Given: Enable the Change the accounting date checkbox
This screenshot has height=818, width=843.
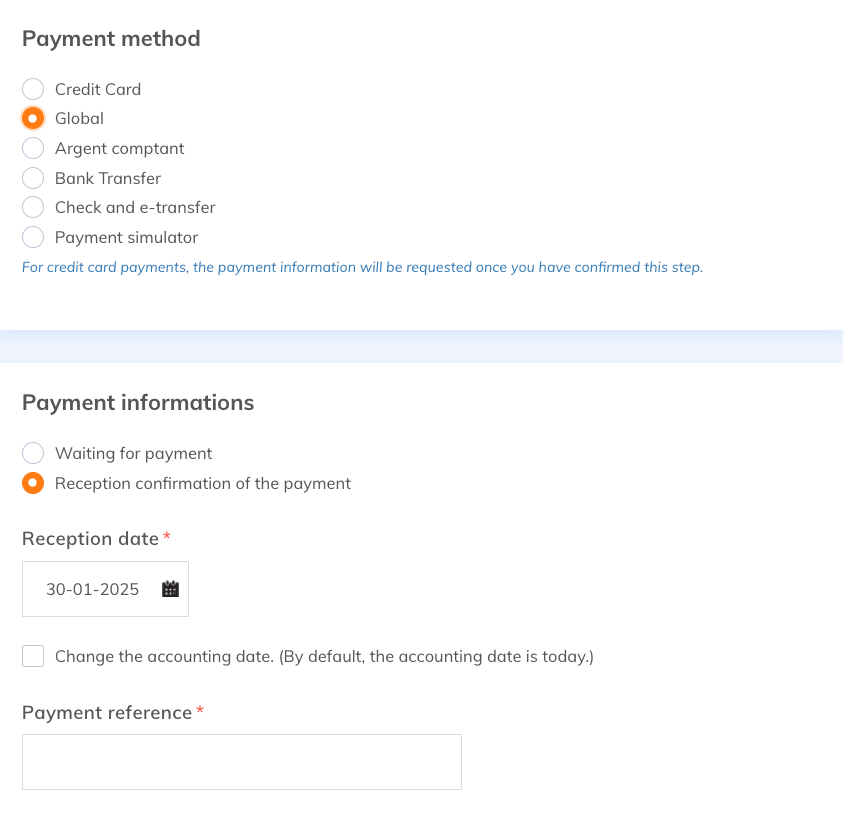Looking at the screenshot, I should pos(33,656).
